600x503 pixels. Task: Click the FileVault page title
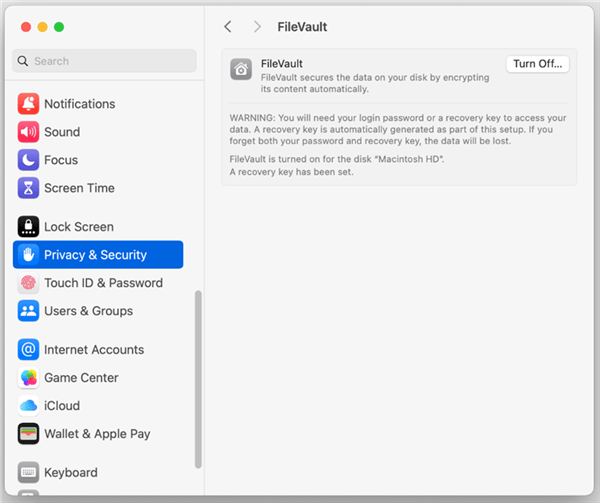pos(302,27)
